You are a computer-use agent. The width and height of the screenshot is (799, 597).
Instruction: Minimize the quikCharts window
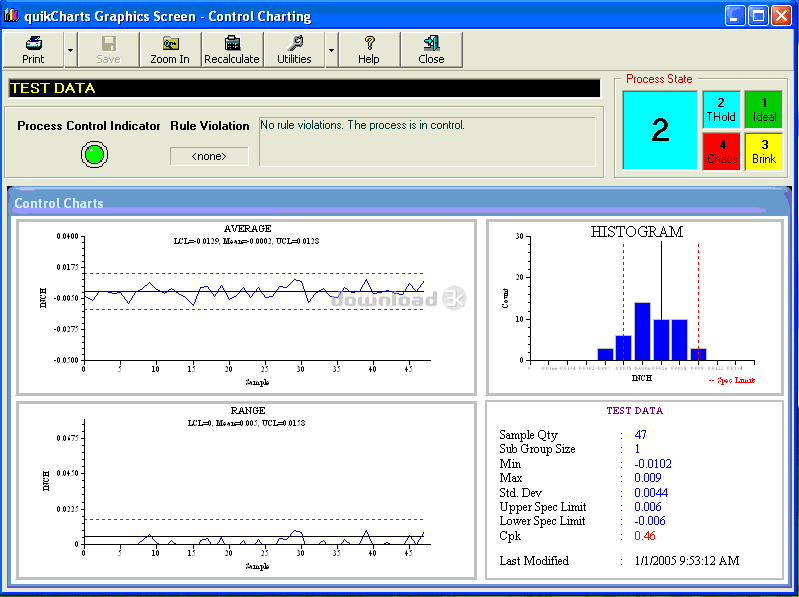pos(735,16)
